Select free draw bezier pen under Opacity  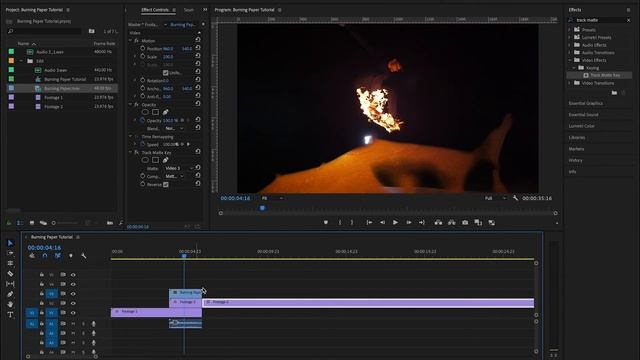tap(165, 112)
